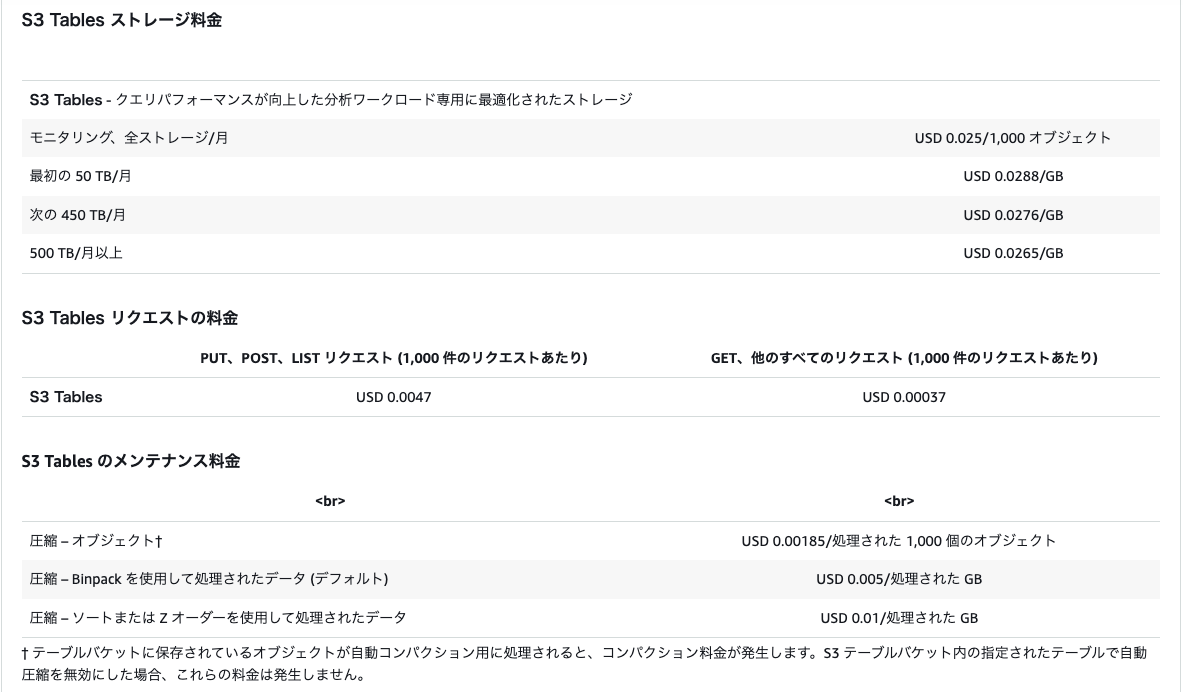Click the PUT、POST、LIST リクエスト column header
The image size is (1183, 692).
point(393,358)
